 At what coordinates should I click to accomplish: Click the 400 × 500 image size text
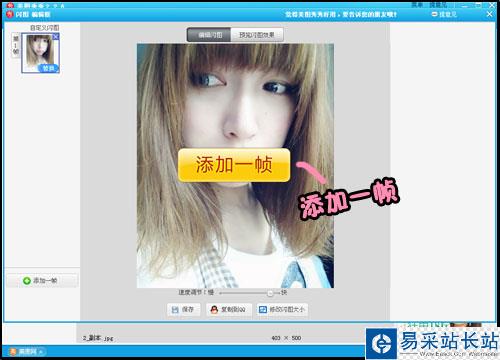coord(286,338)
